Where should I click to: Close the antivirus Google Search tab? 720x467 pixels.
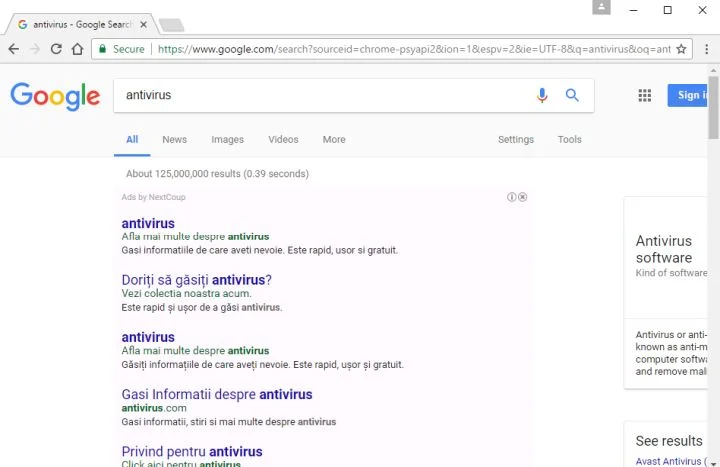[x=143, y=24]
